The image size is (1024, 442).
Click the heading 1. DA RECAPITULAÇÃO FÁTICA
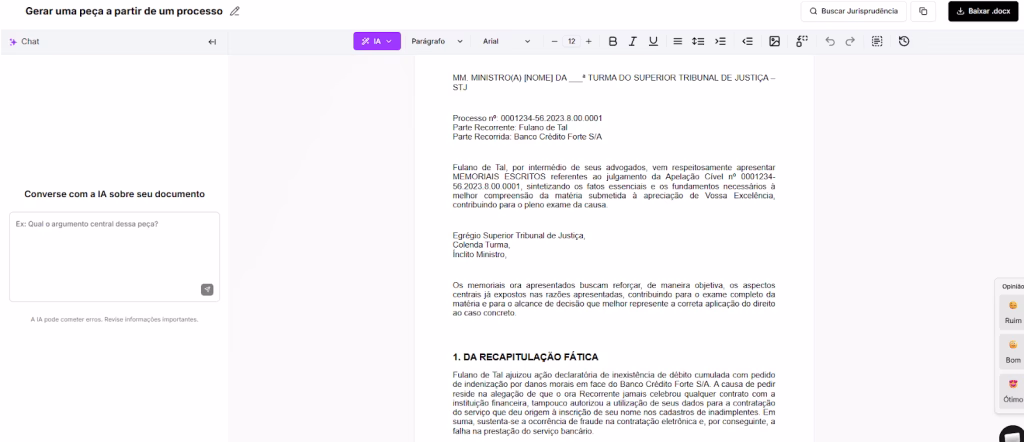pos(526,357)
